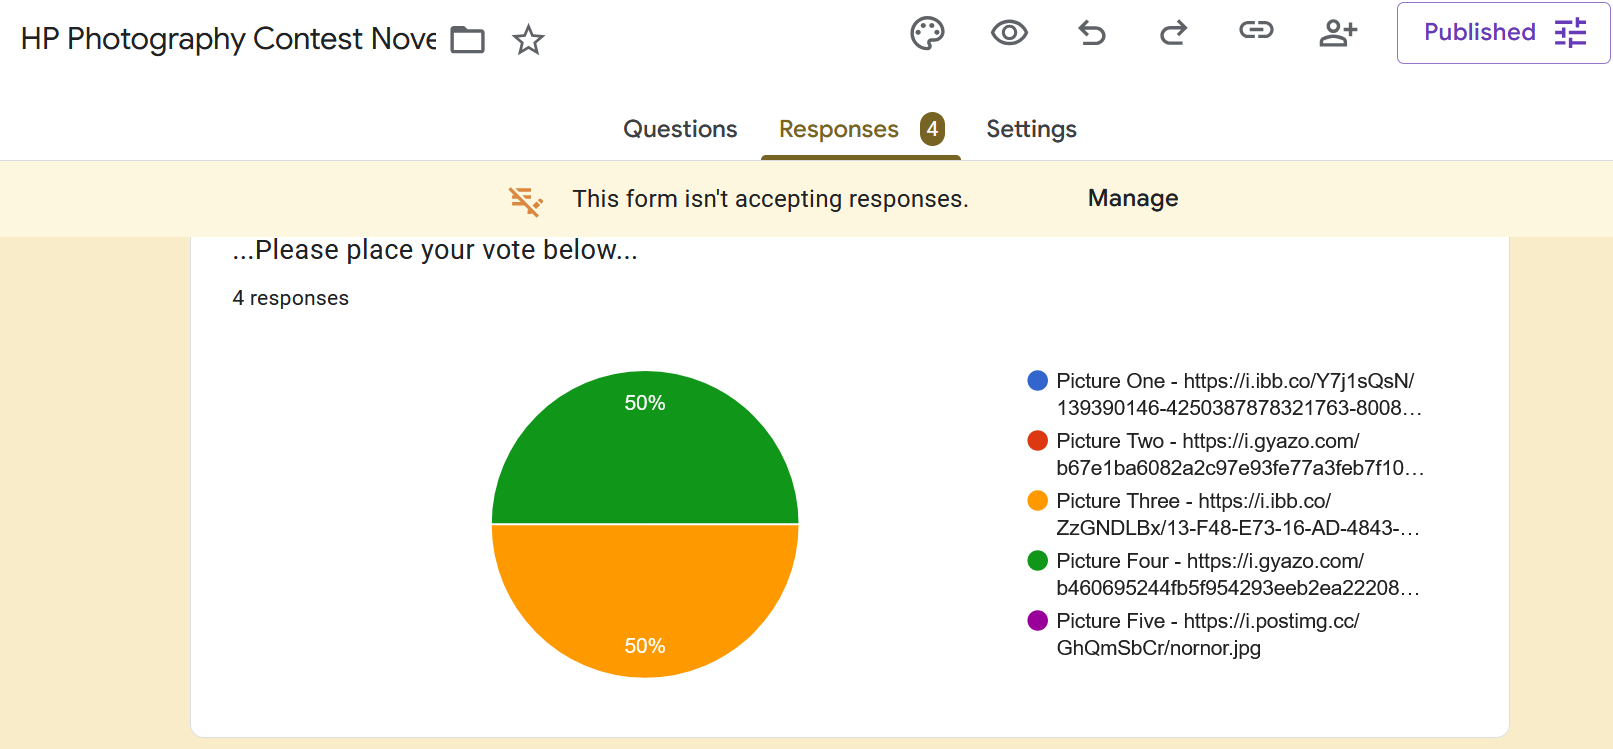Image resolution: width=1613 pixels, height=749 pixels.
Task: Star the HP Photography Contest form
Action: [x=528, y=40]
